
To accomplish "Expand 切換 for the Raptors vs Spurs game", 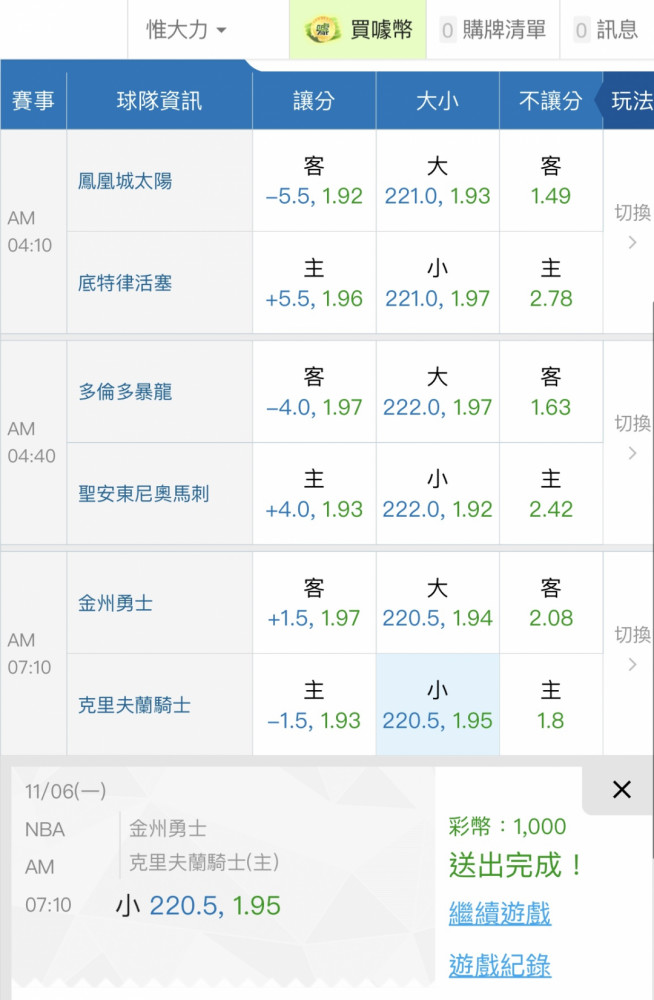I will coord(631,437).
